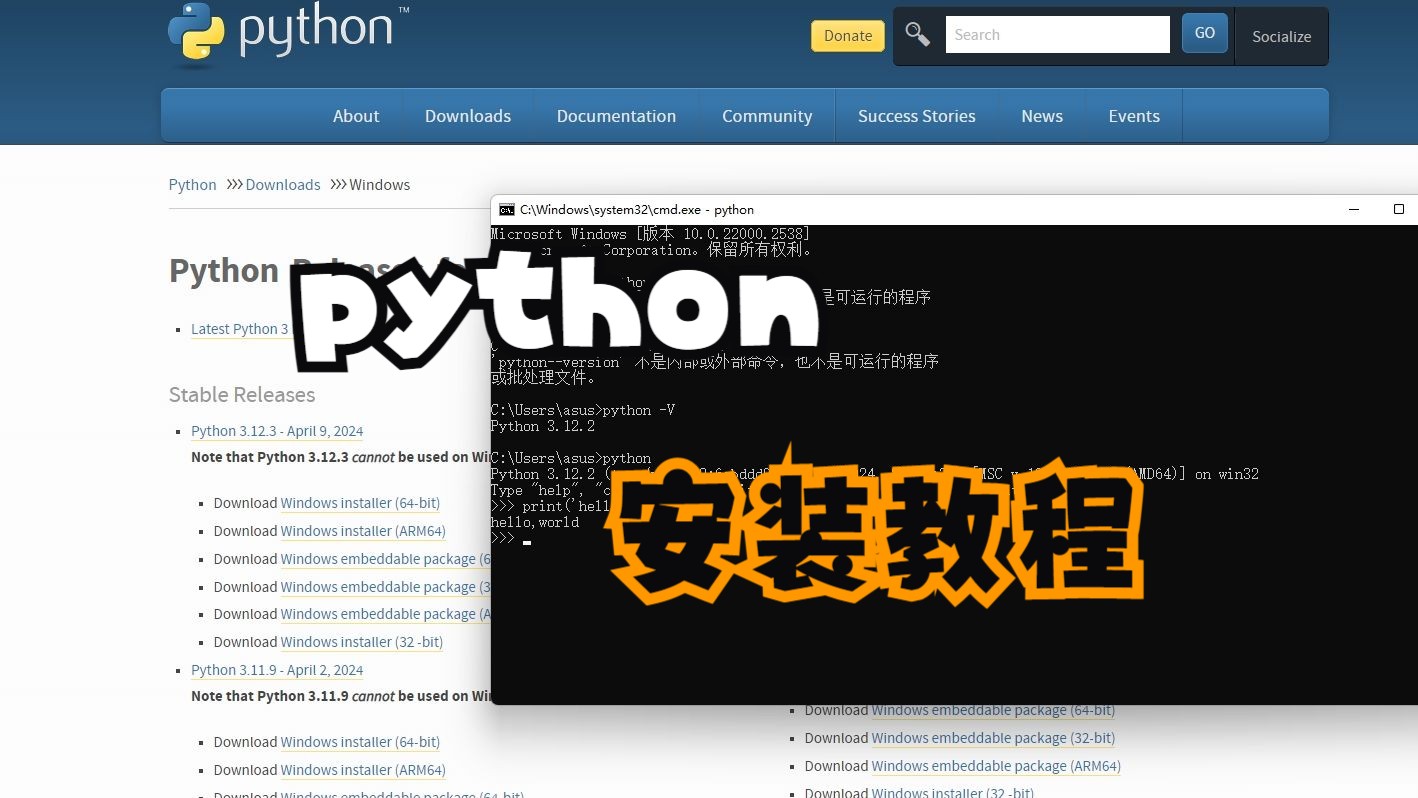Click the cmd.exe window title icon

pos(507,210)
